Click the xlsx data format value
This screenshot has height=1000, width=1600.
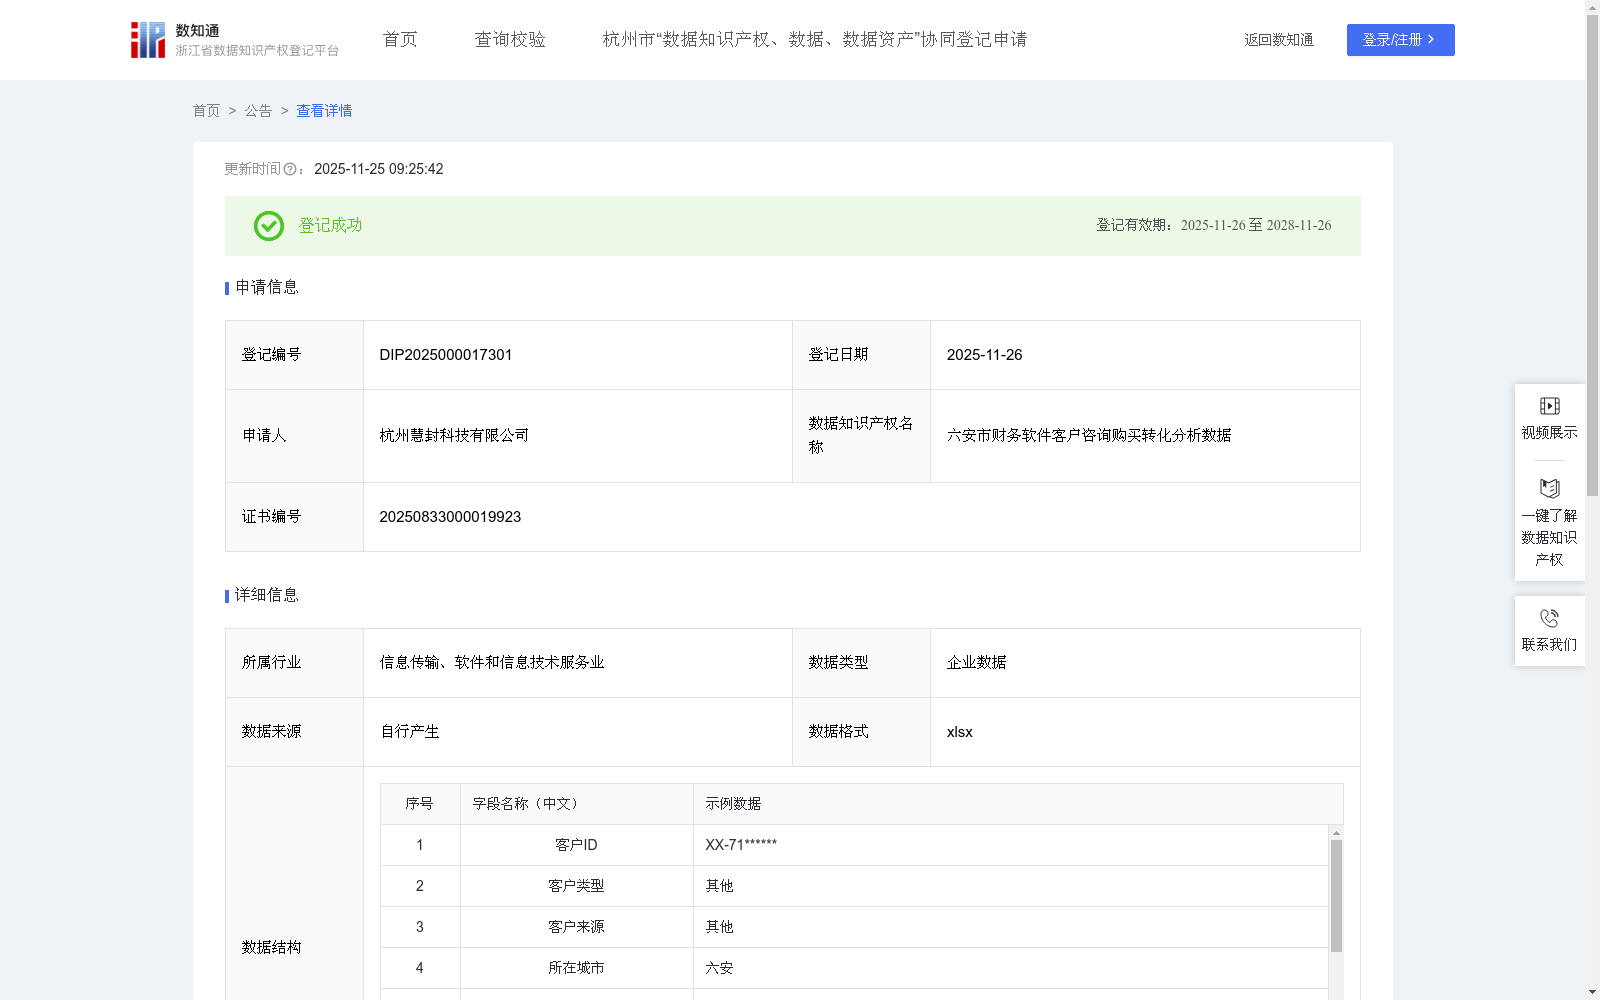pos(960,732)
